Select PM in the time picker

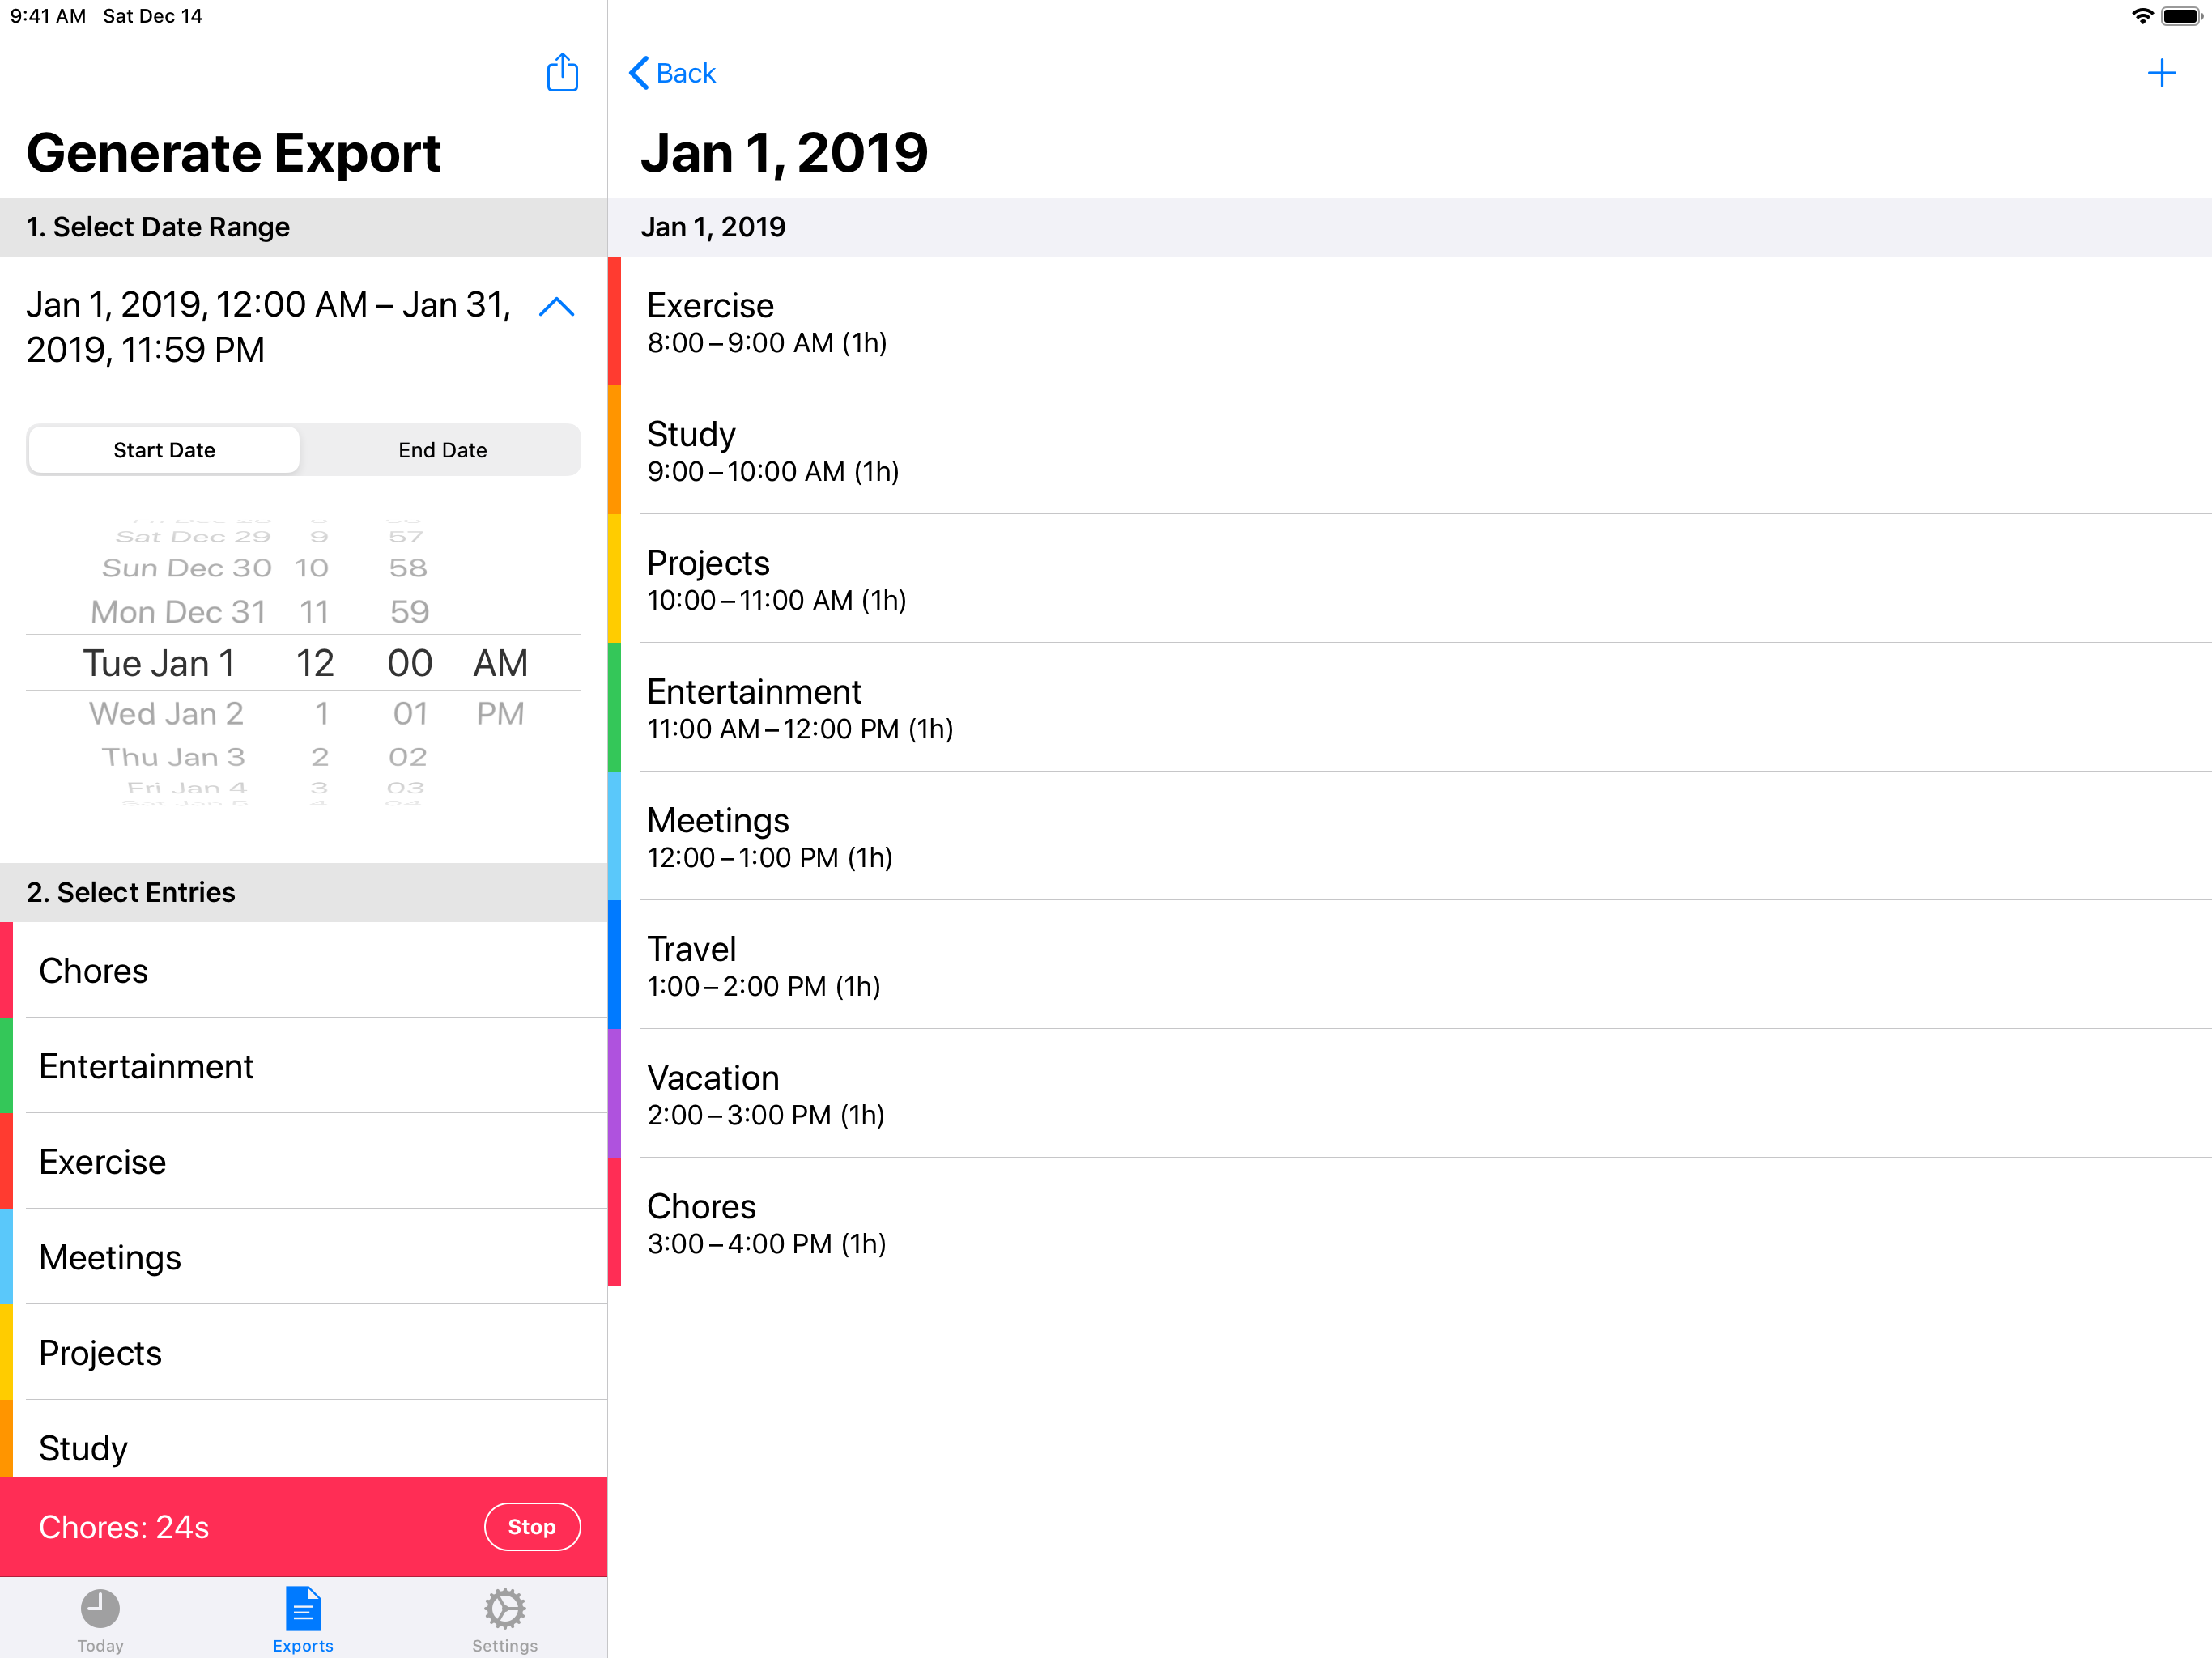coord(500,713)
